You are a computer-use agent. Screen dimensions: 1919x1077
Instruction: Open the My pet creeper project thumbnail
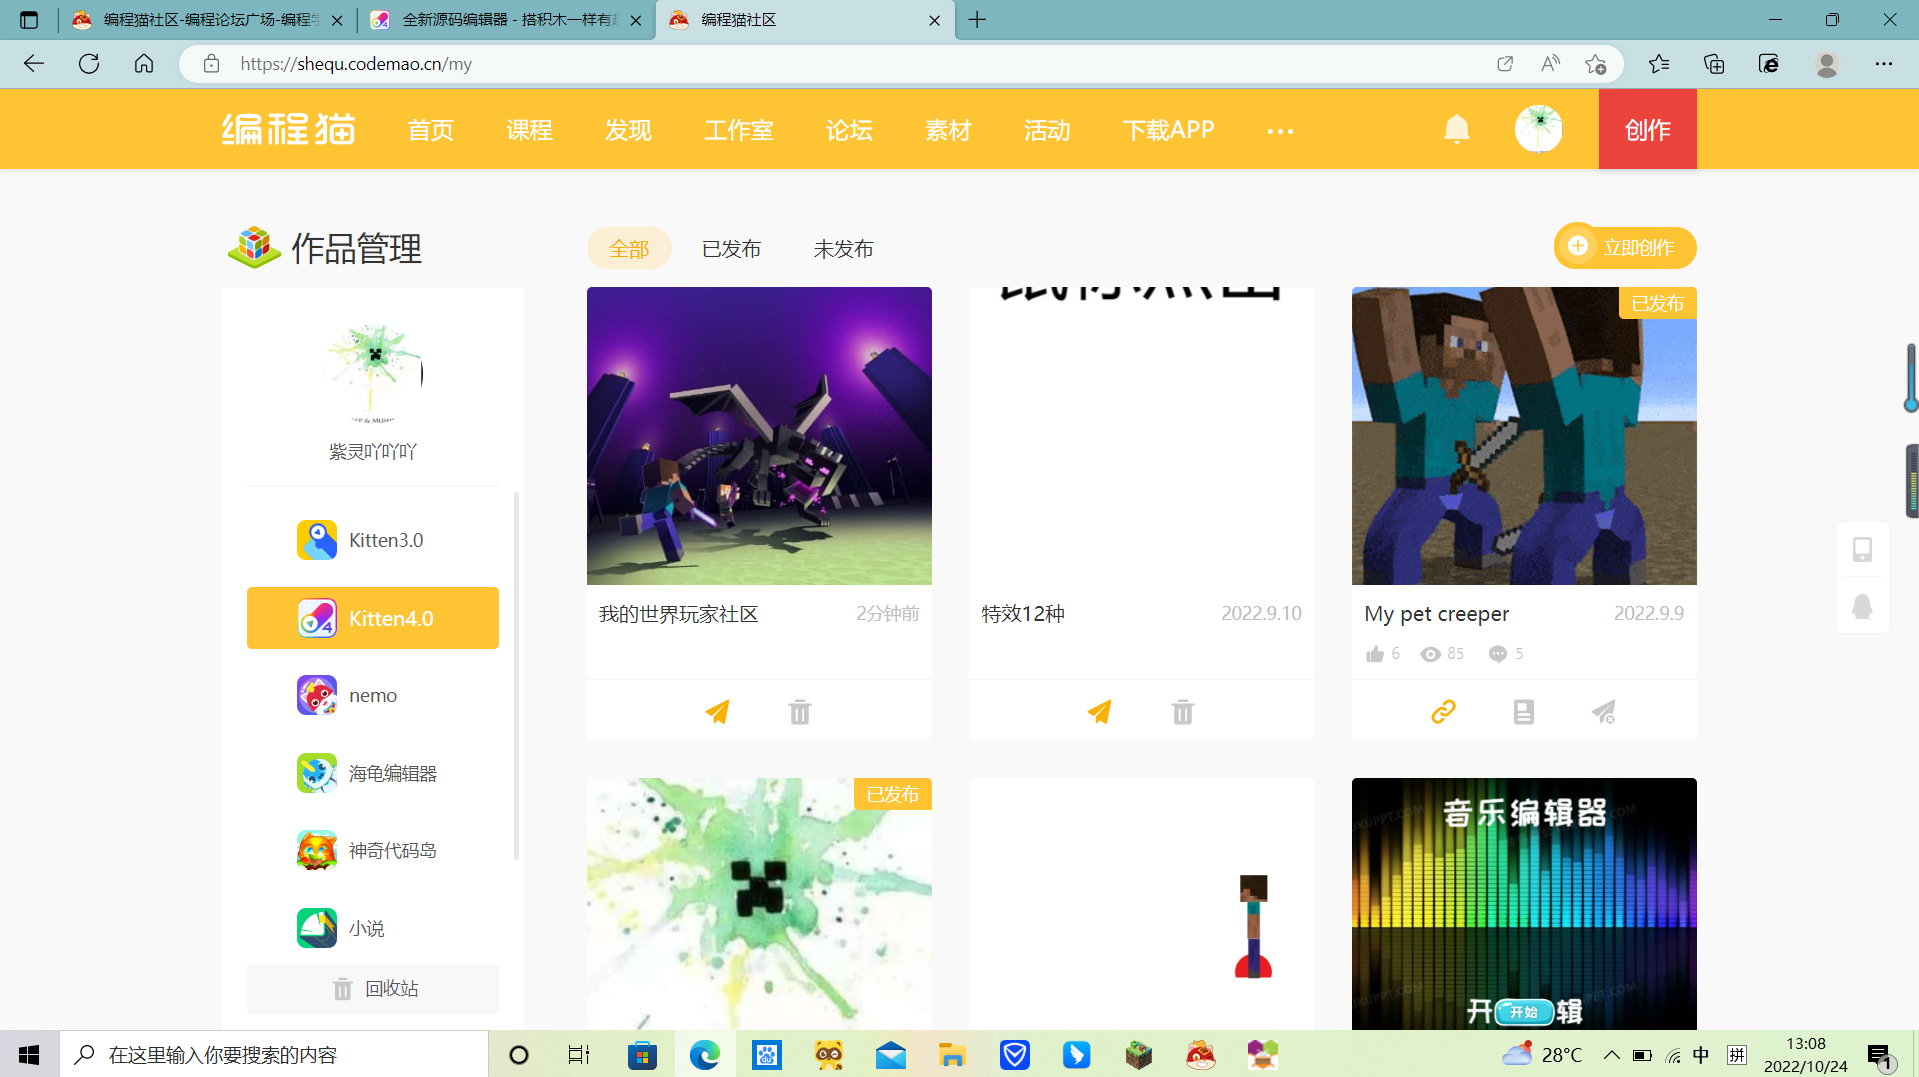tap(1524, 436)
